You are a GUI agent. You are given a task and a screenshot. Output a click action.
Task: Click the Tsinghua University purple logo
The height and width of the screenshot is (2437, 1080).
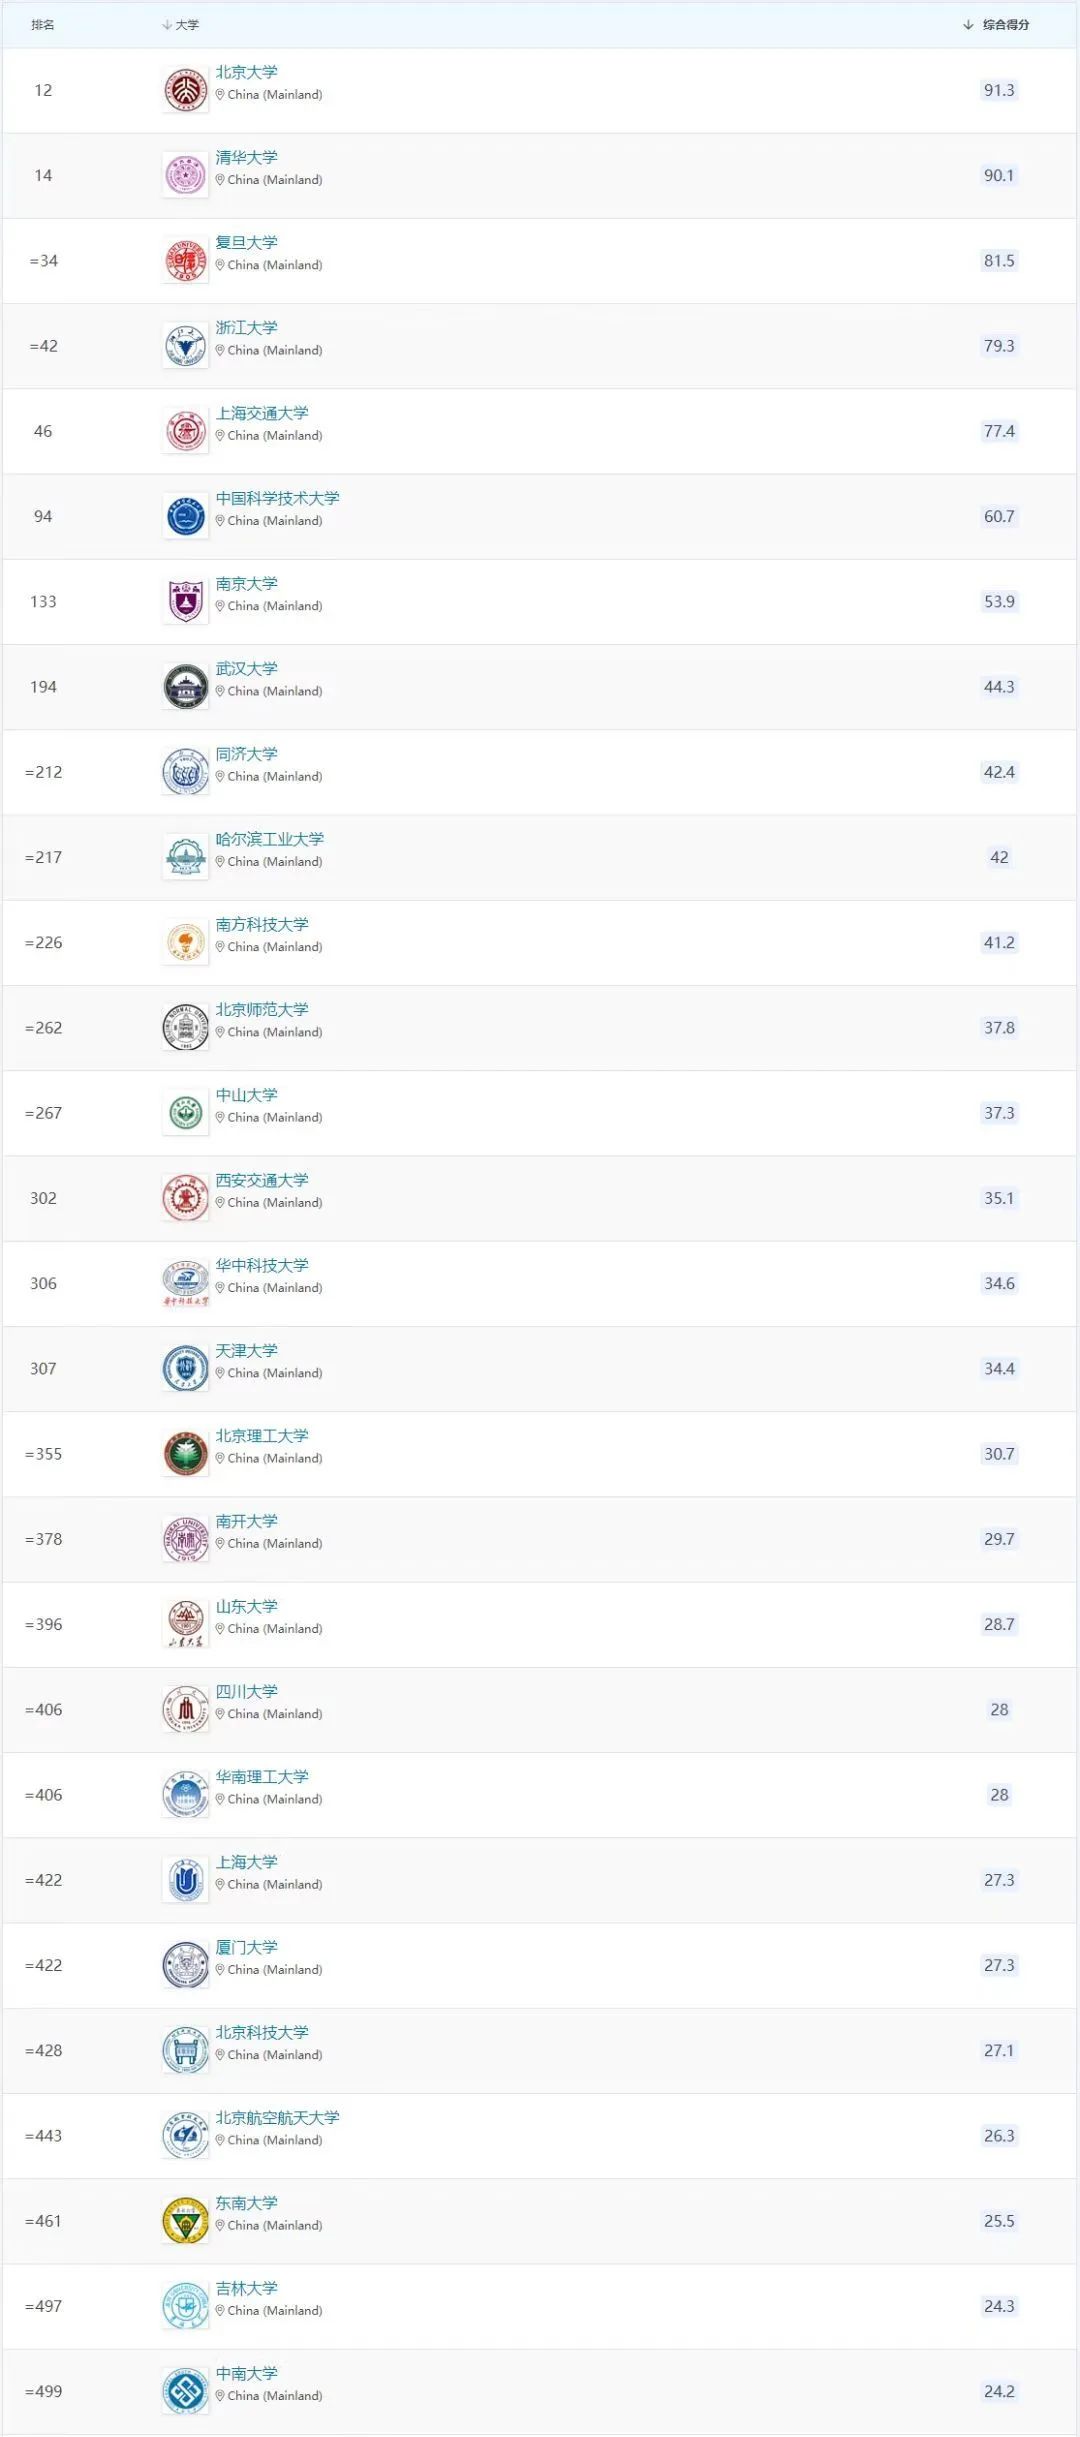[x=185, y=175]
